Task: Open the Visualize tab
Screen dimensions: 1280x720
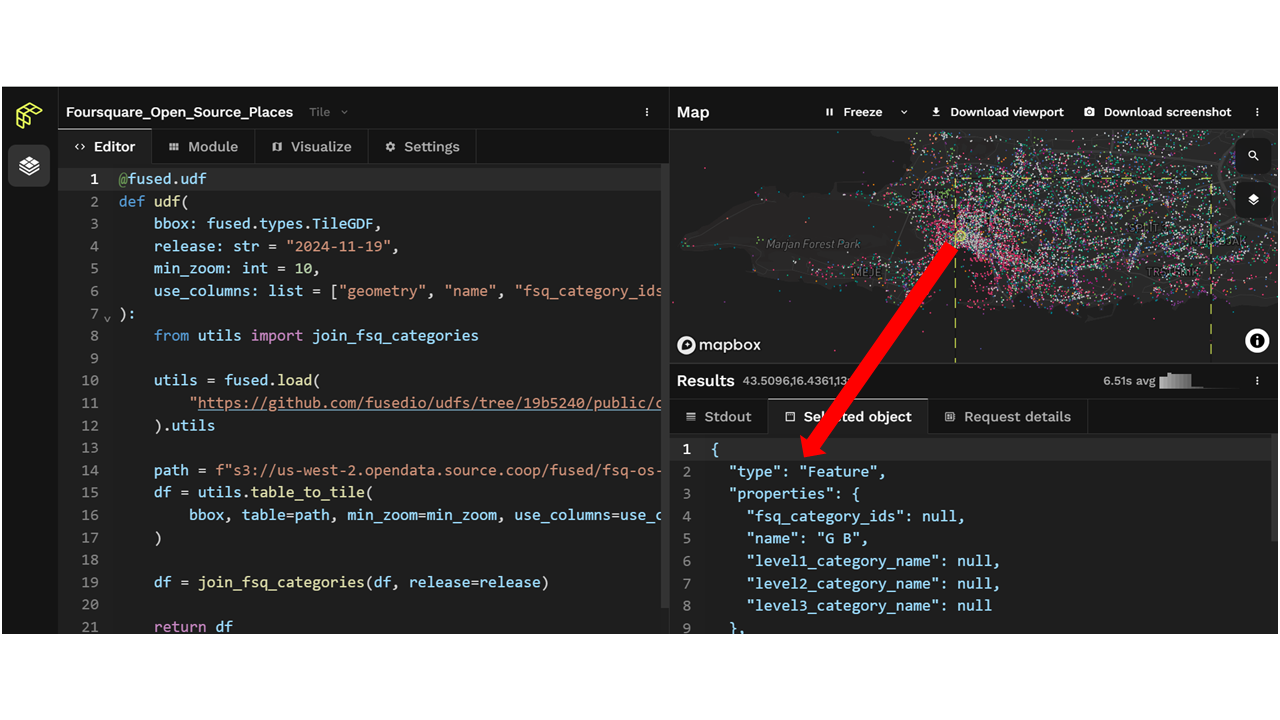Action: pos(311,146)
